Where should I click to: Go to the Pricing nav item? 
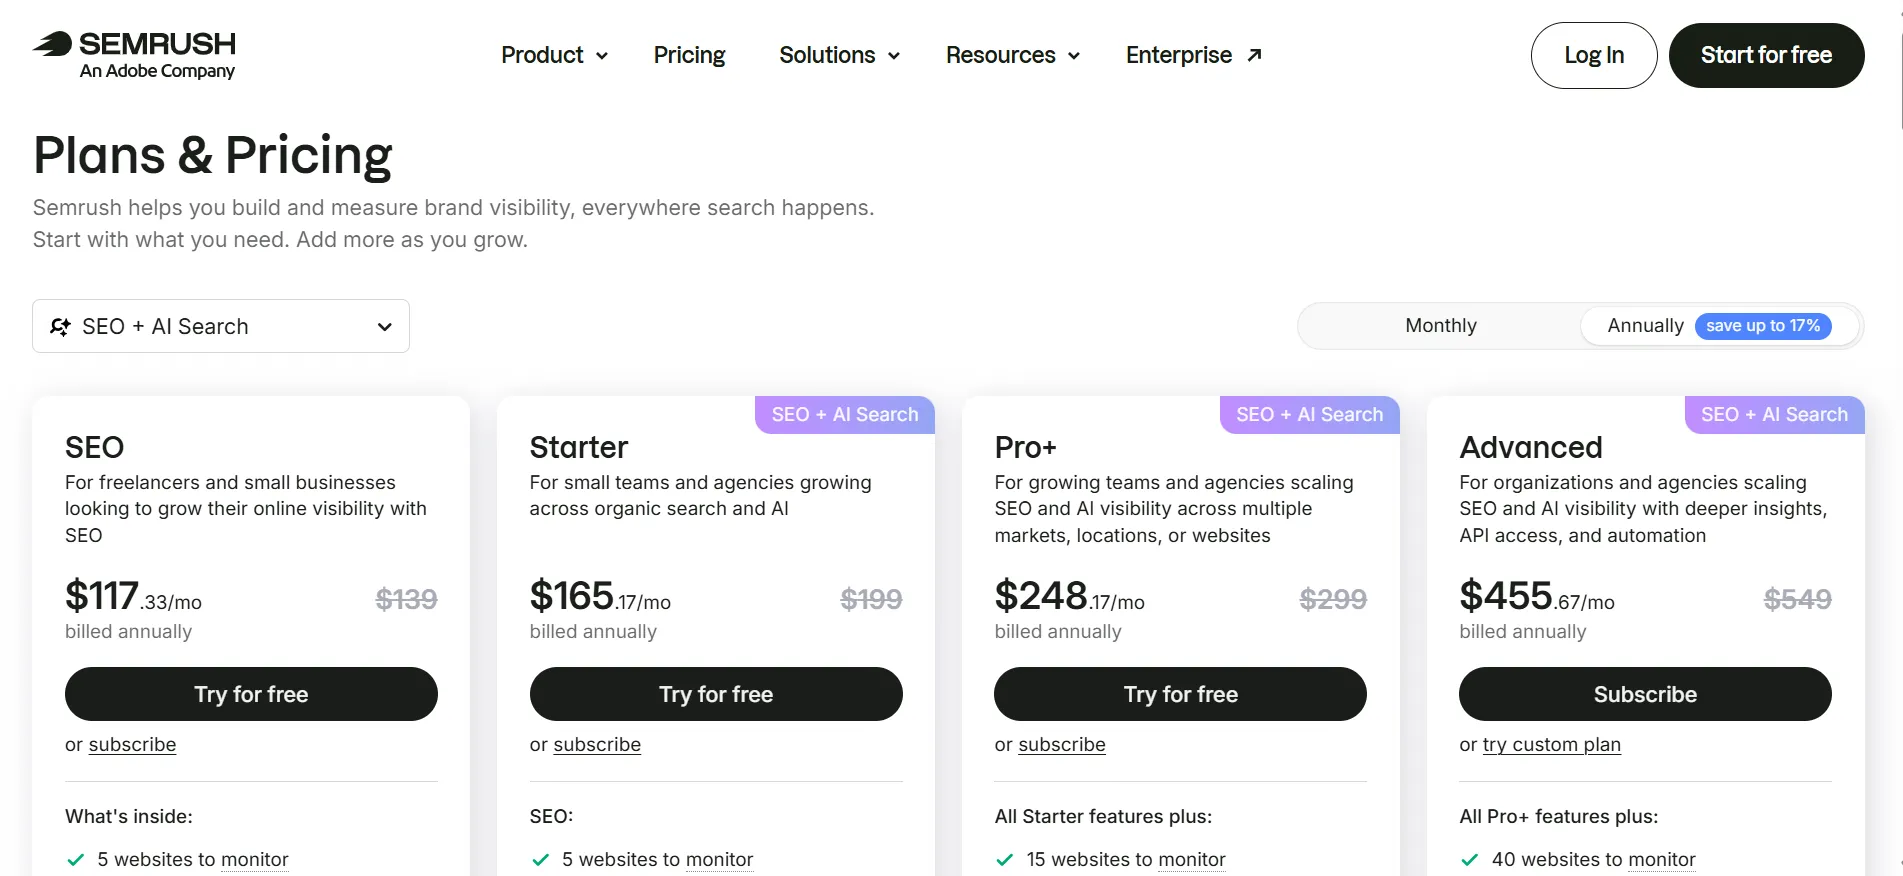coord(689,55)
